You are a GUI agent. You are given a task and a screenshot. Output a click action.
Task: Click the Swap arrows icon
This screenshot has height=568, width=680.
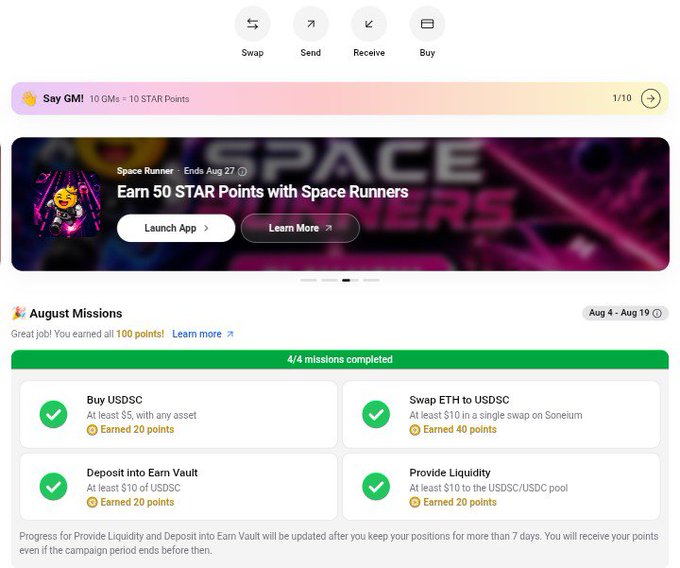252,24
